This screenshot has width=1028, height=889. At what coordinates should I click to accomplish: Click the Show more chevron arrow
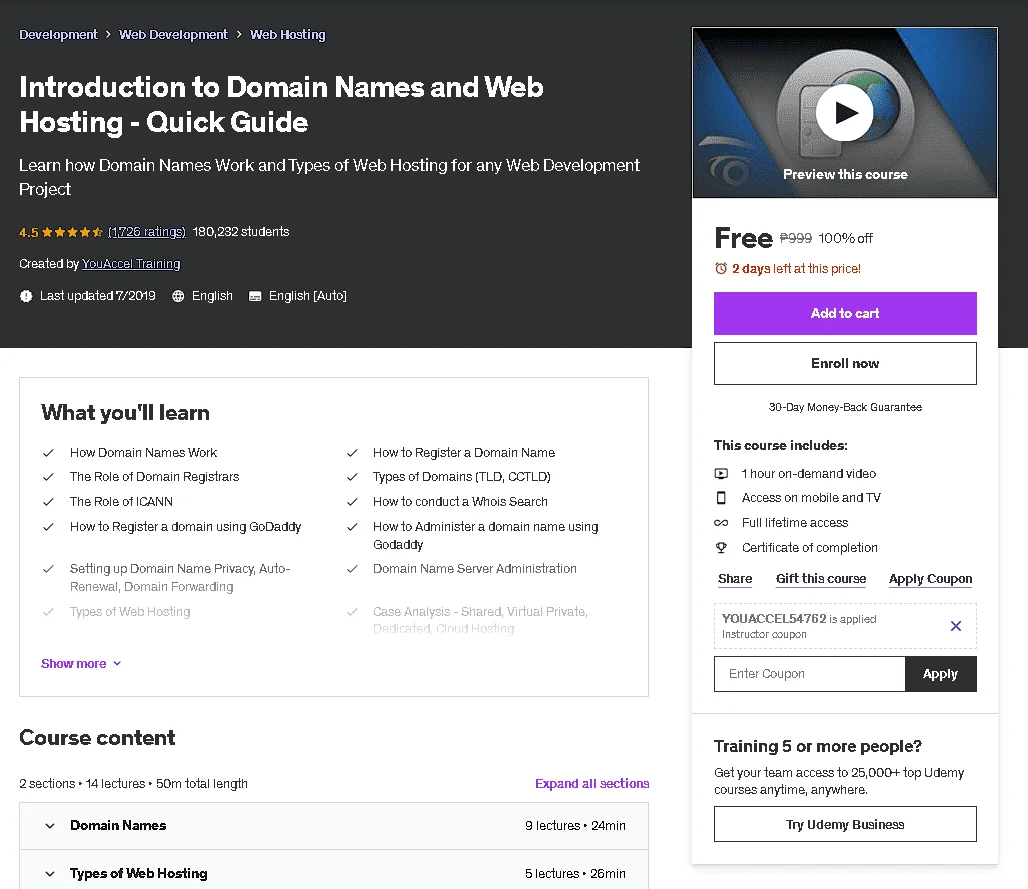(117, 663)
